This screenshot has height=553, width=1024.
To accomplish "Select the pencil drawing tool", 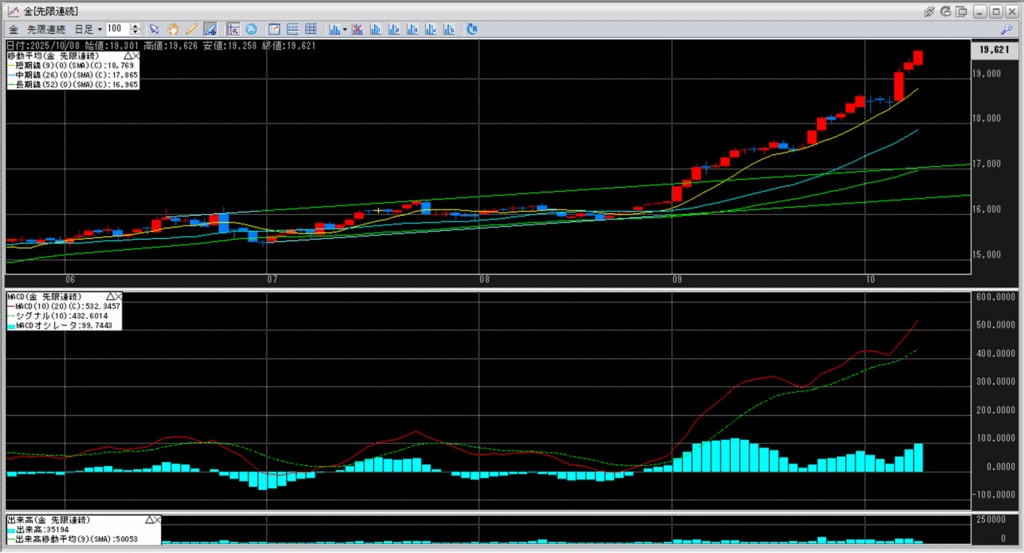I will pyautogui.click(x=190, y=29).
